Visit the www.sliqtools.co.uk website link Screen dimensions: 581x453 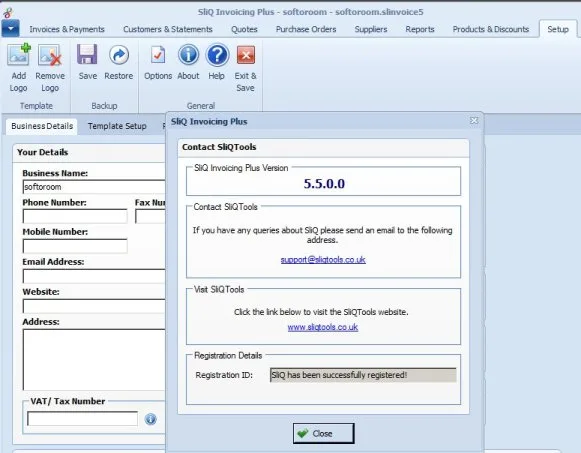[323, 327]
